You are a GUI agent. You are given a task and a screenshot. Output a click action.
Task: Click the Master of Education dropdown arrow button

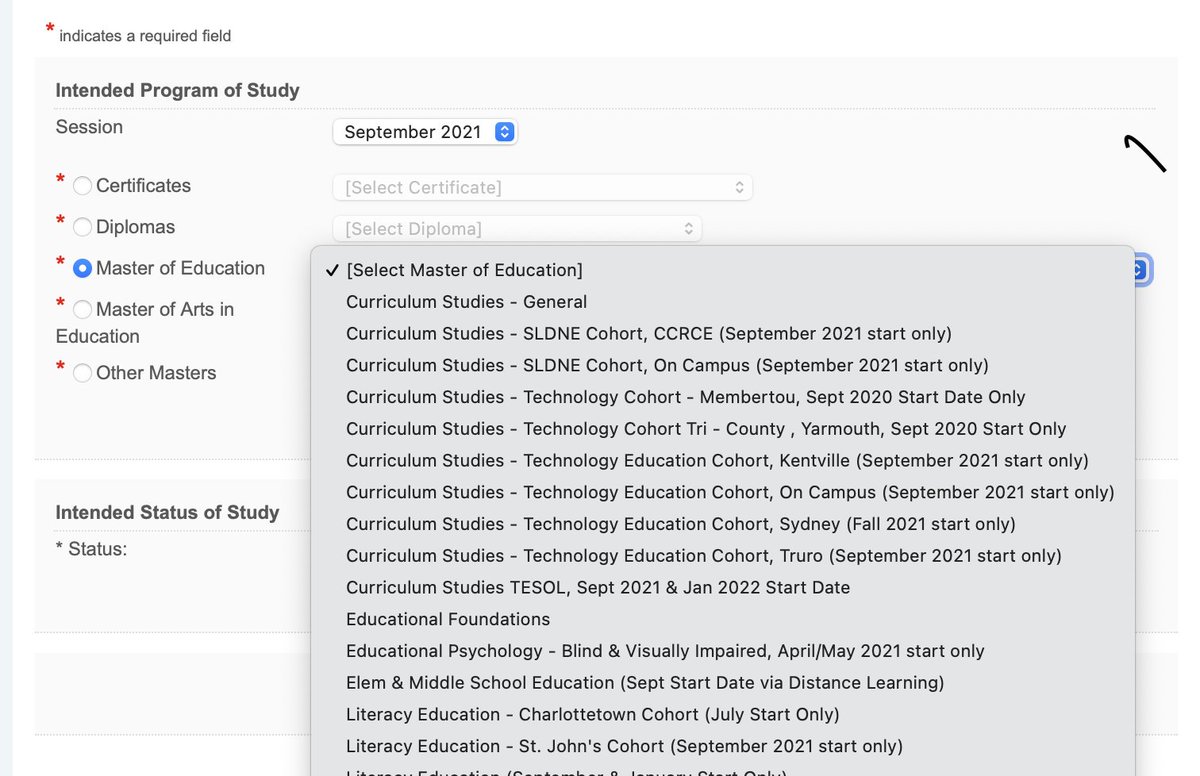coord(1140,270)
